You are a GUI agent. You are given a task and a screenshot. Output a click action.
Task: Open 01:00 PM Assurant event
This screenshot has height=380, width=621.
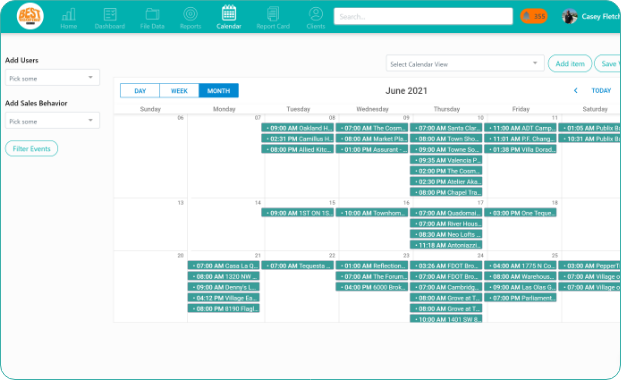pos(372,149)
